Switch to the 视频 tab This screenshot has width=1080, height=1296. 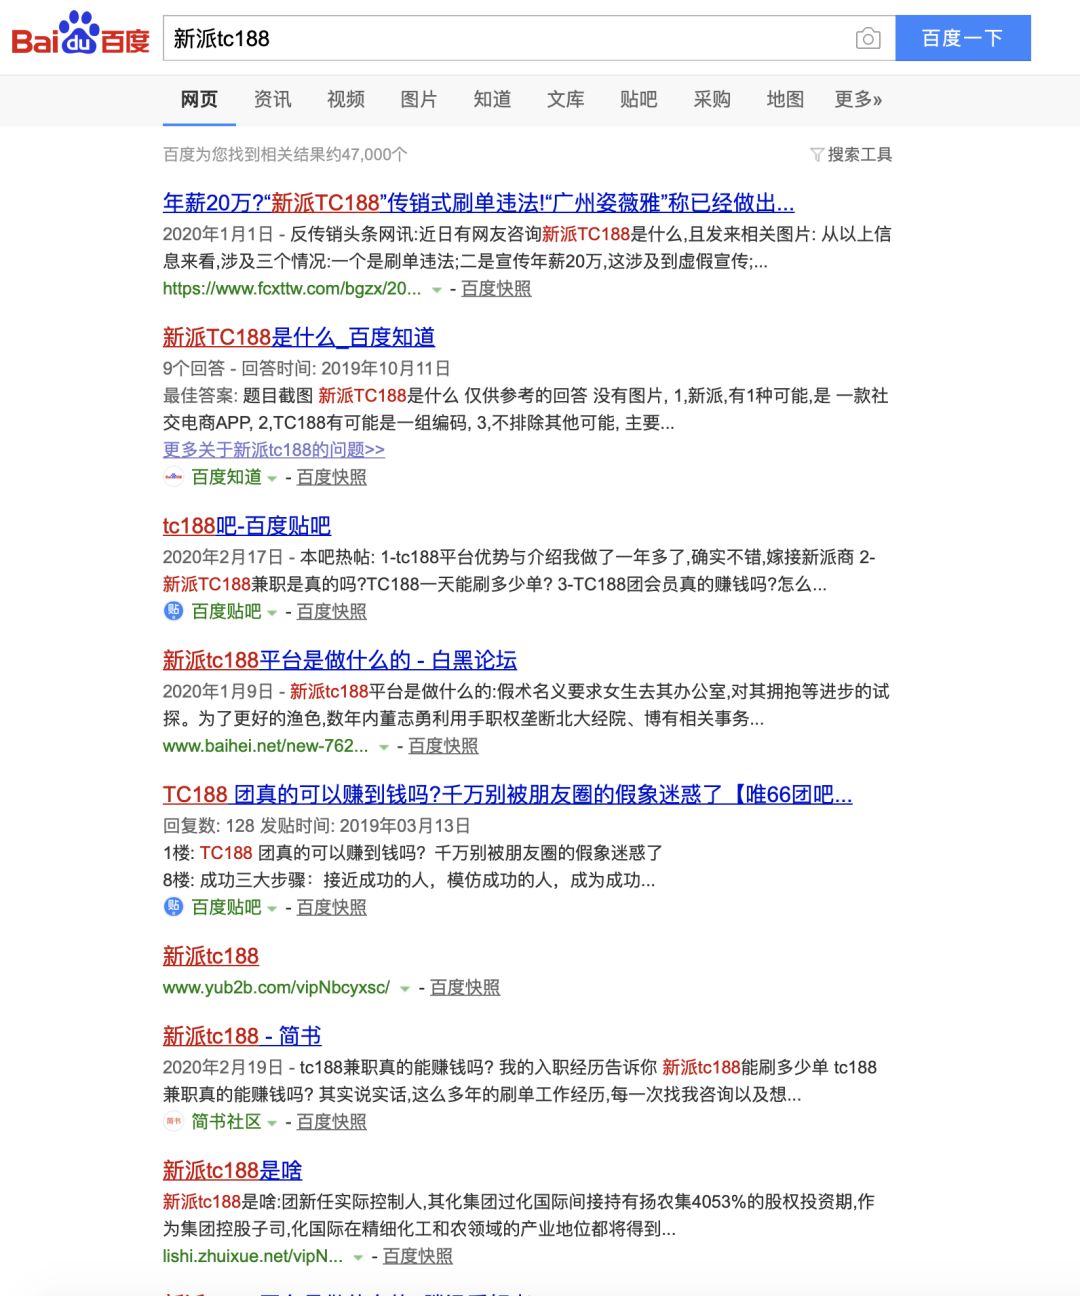click(x=346, y=99)
